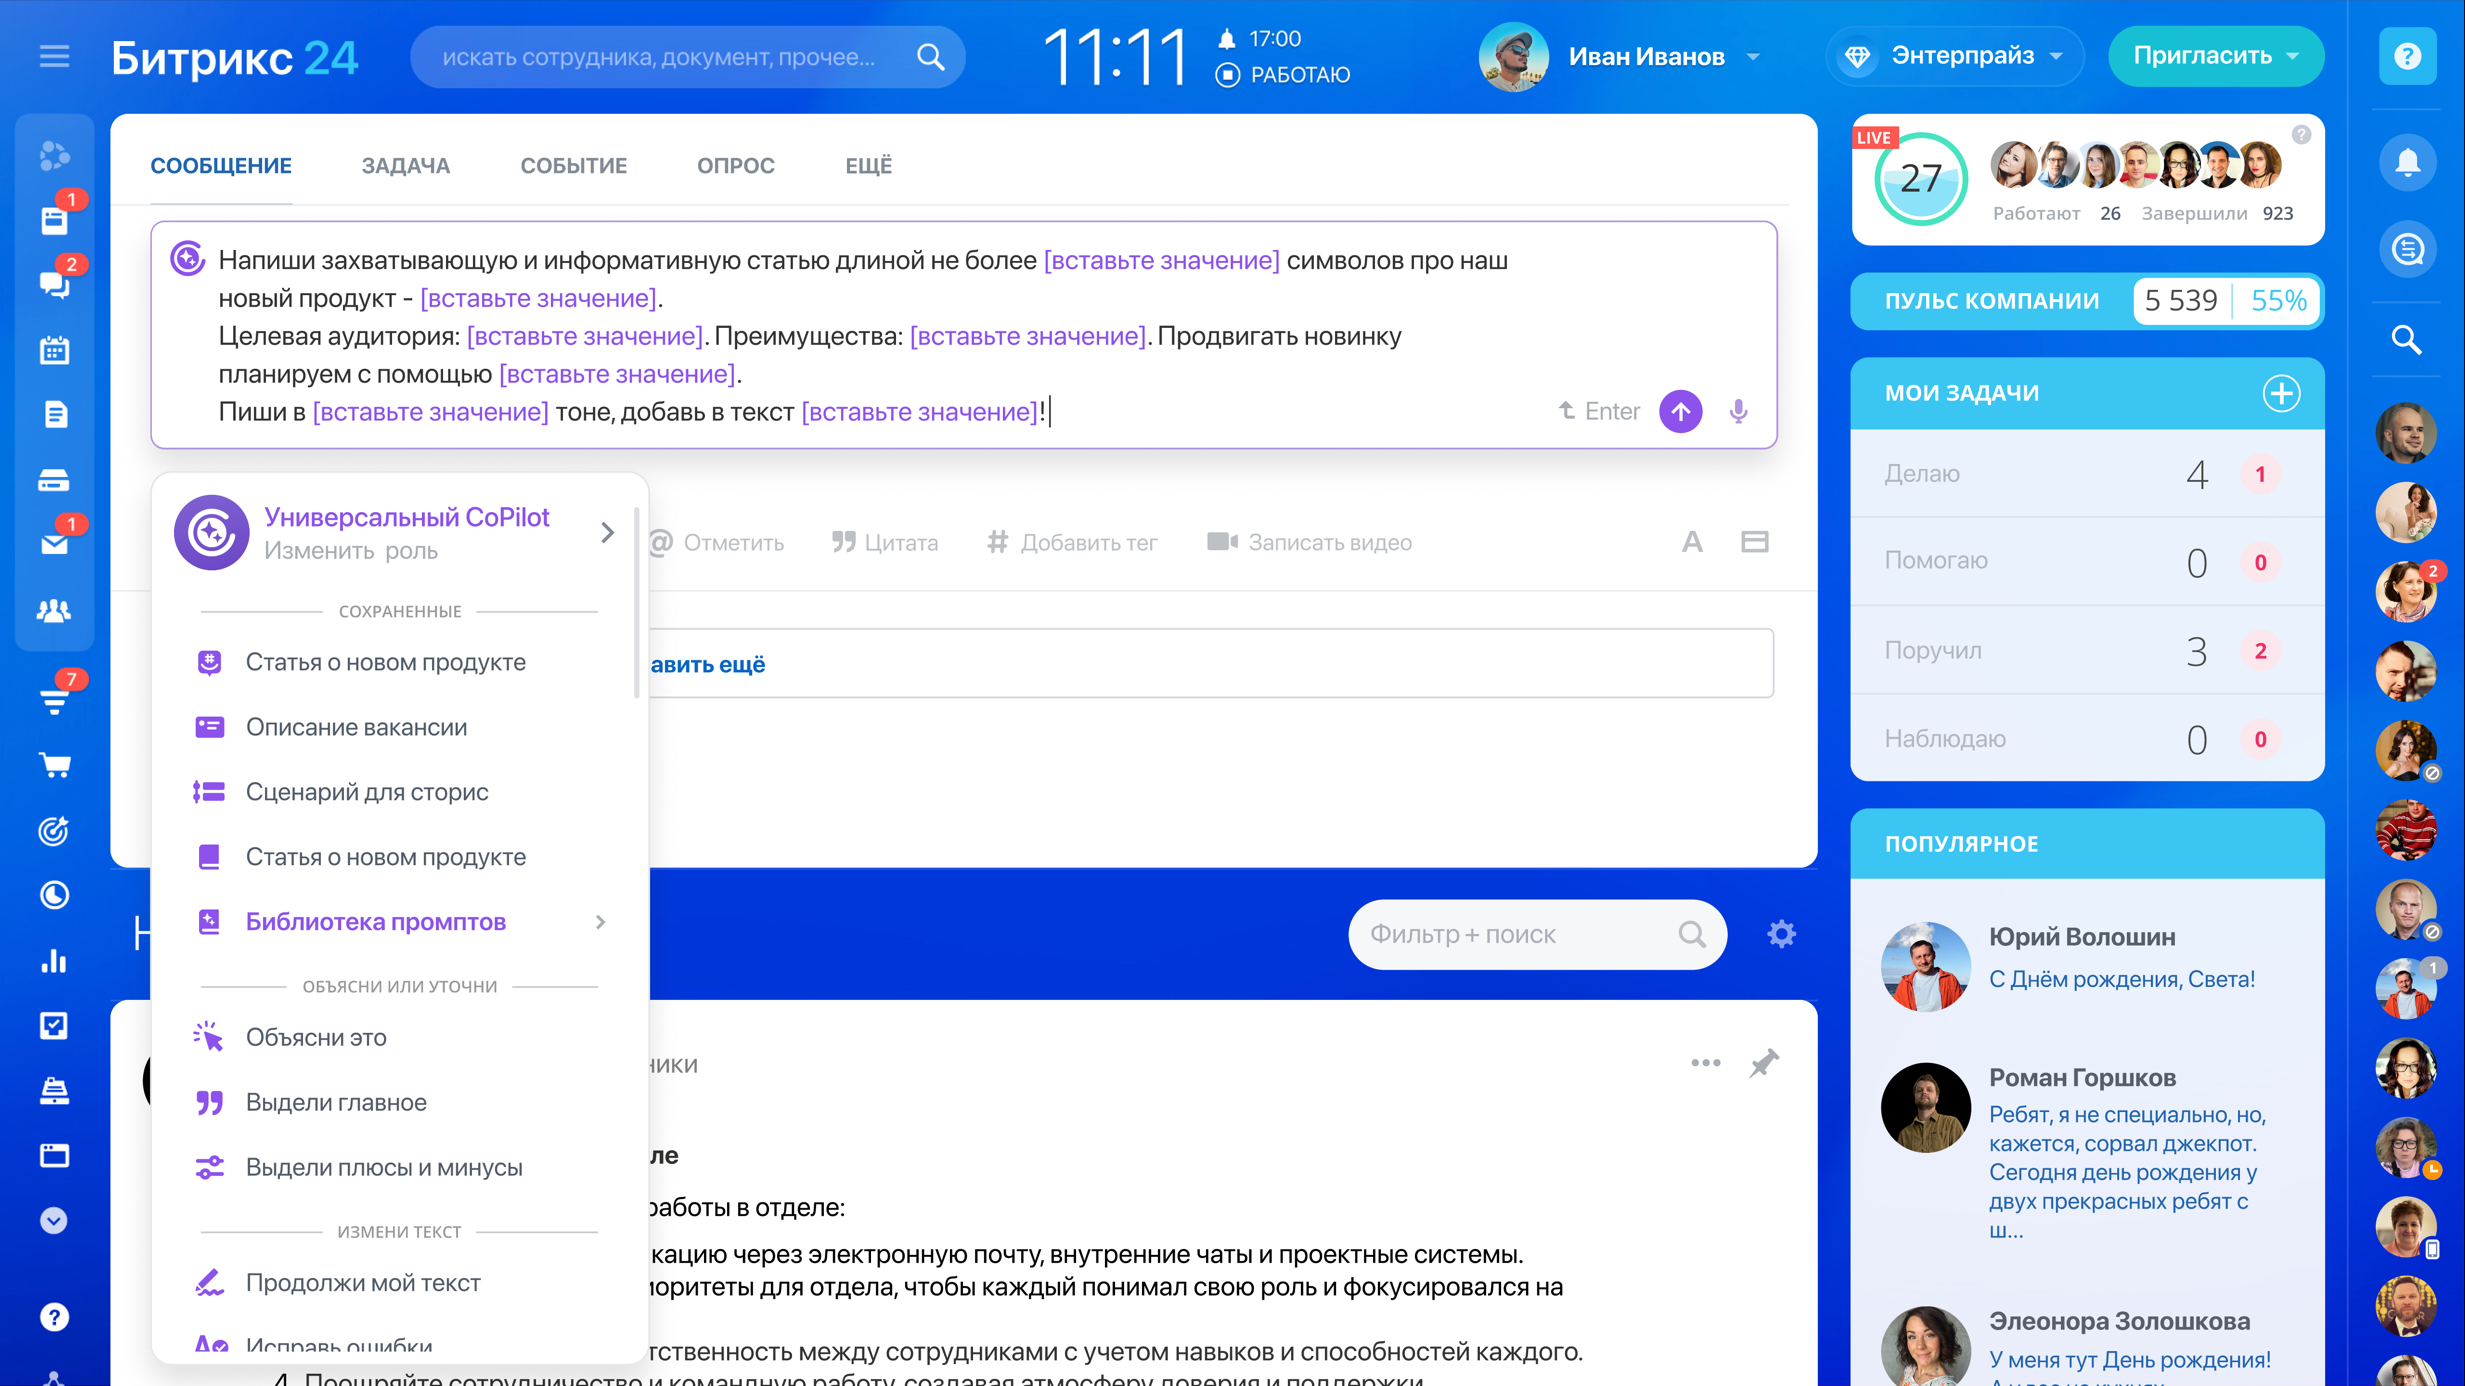Open the mail icon showing 1 unread
The image size is (2465, 1386).
point(54,545)
